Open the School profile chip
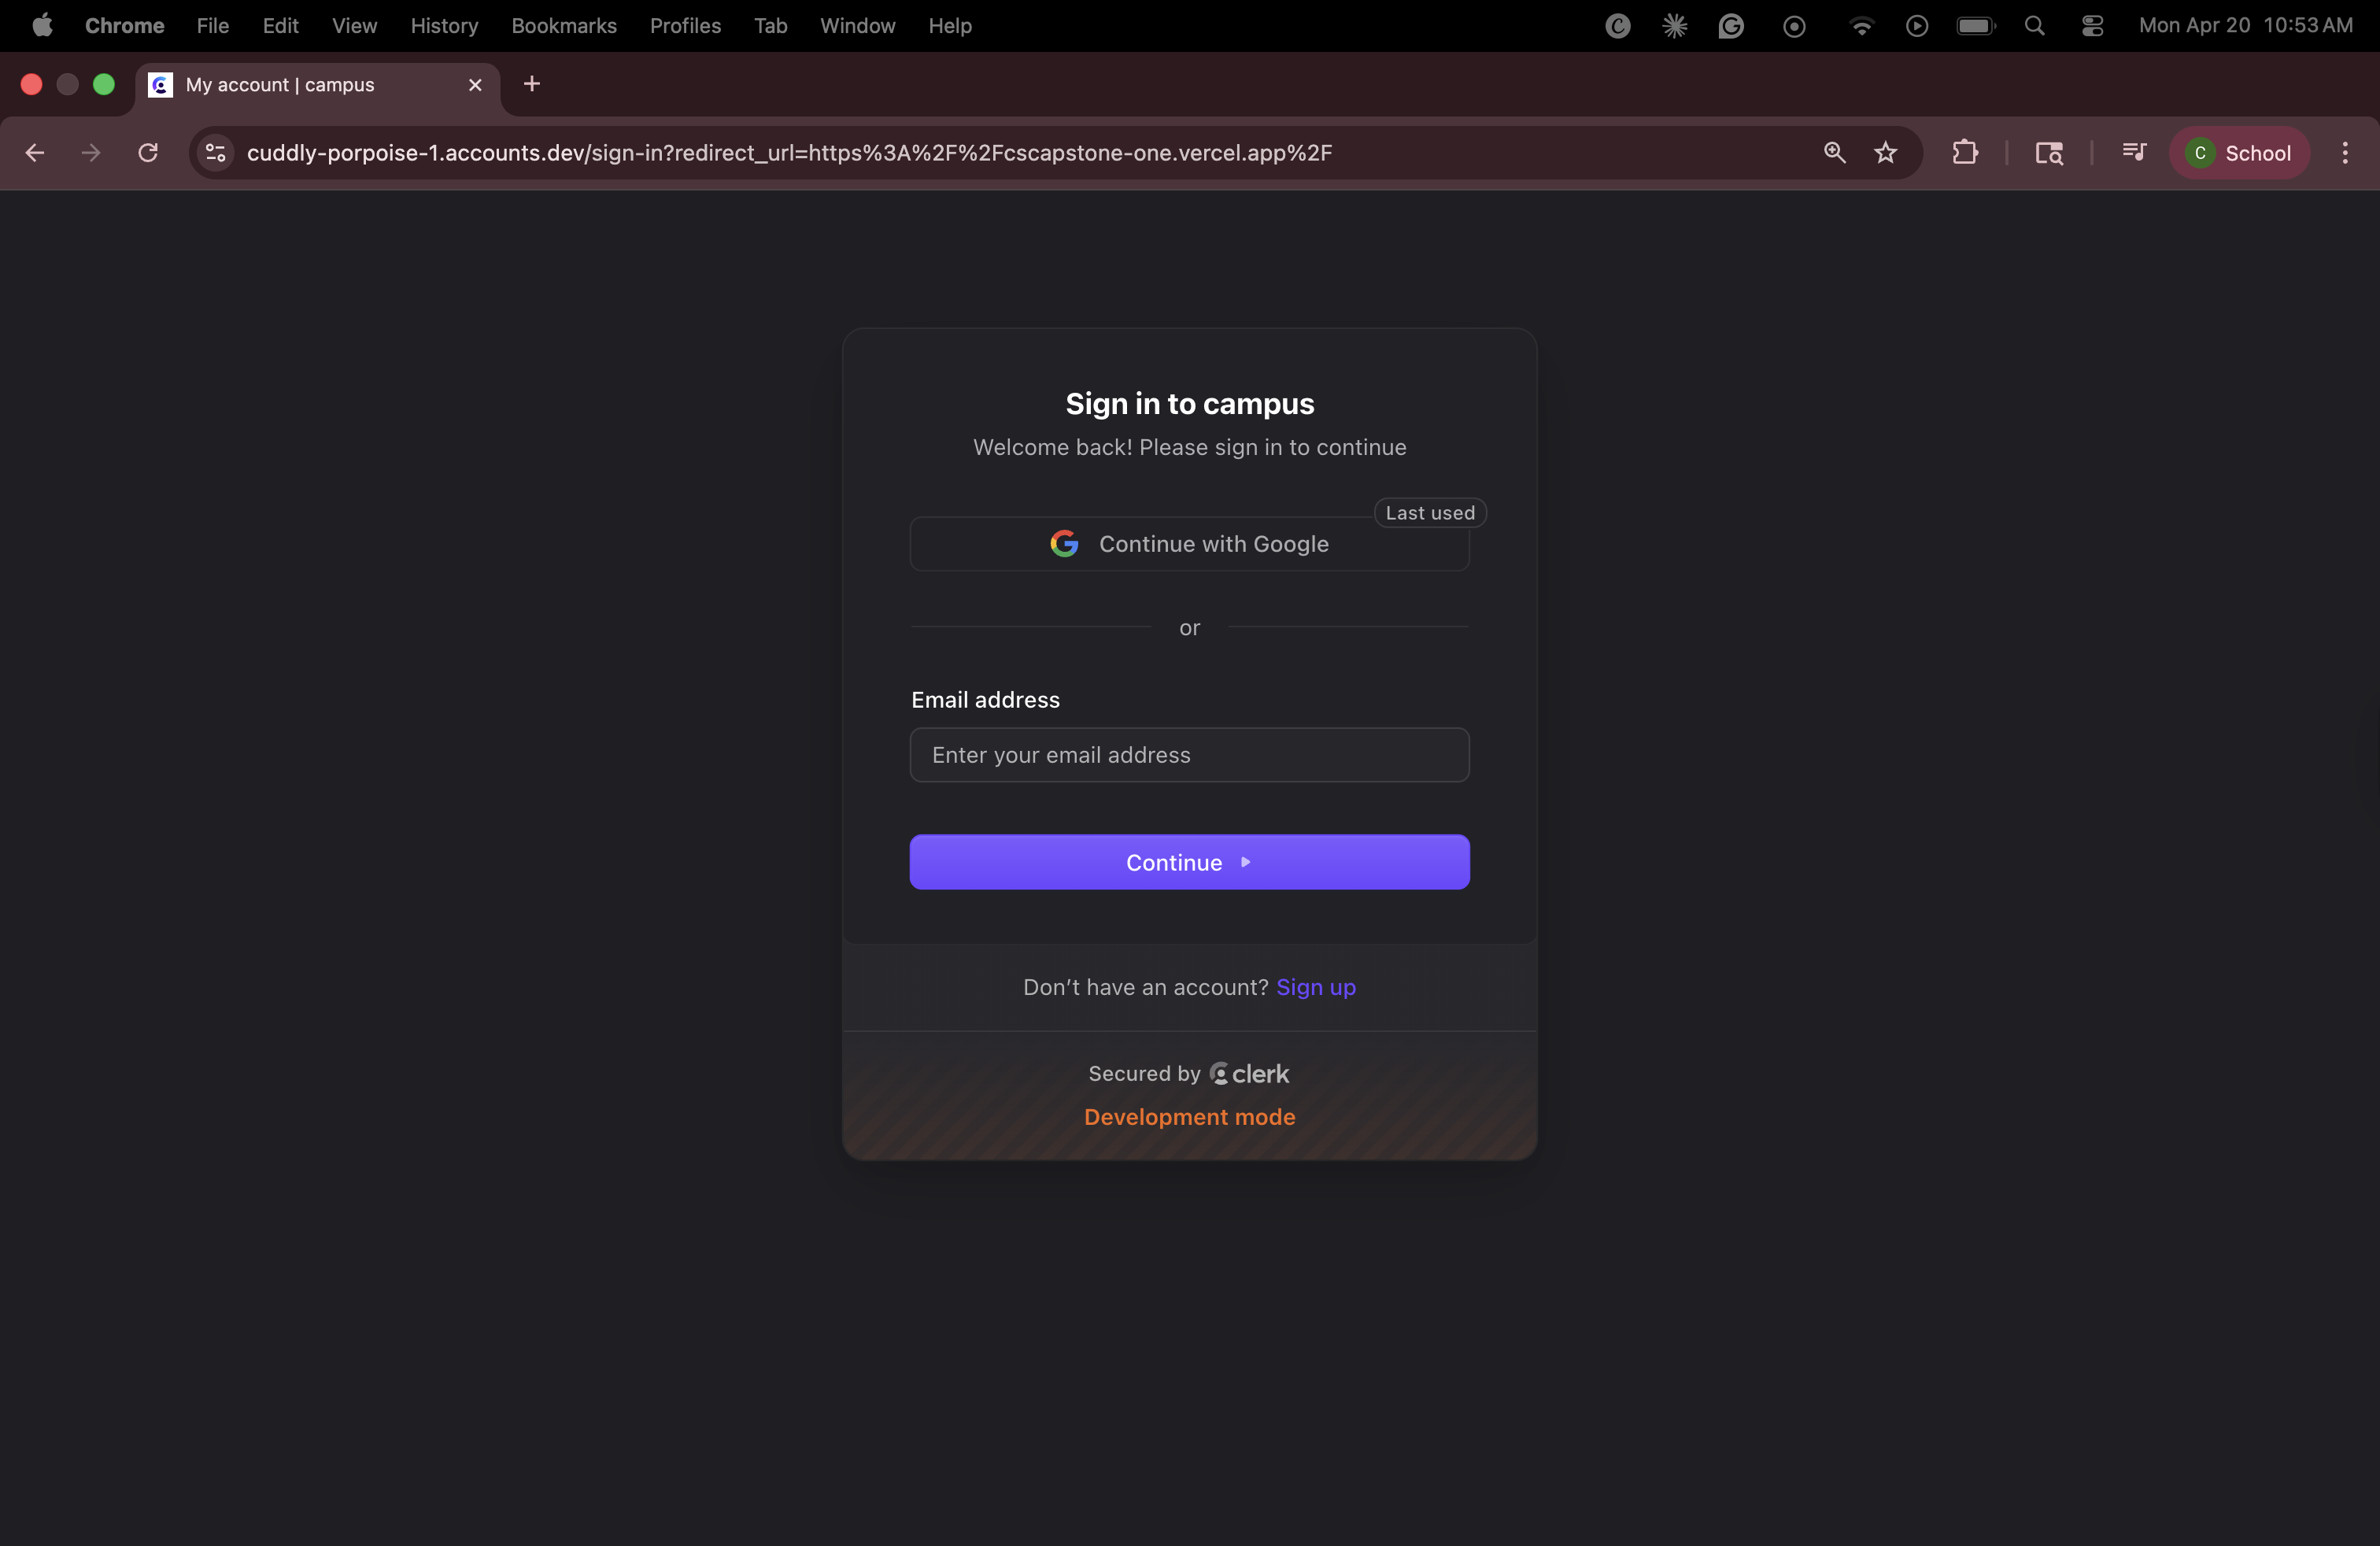 2238,153
